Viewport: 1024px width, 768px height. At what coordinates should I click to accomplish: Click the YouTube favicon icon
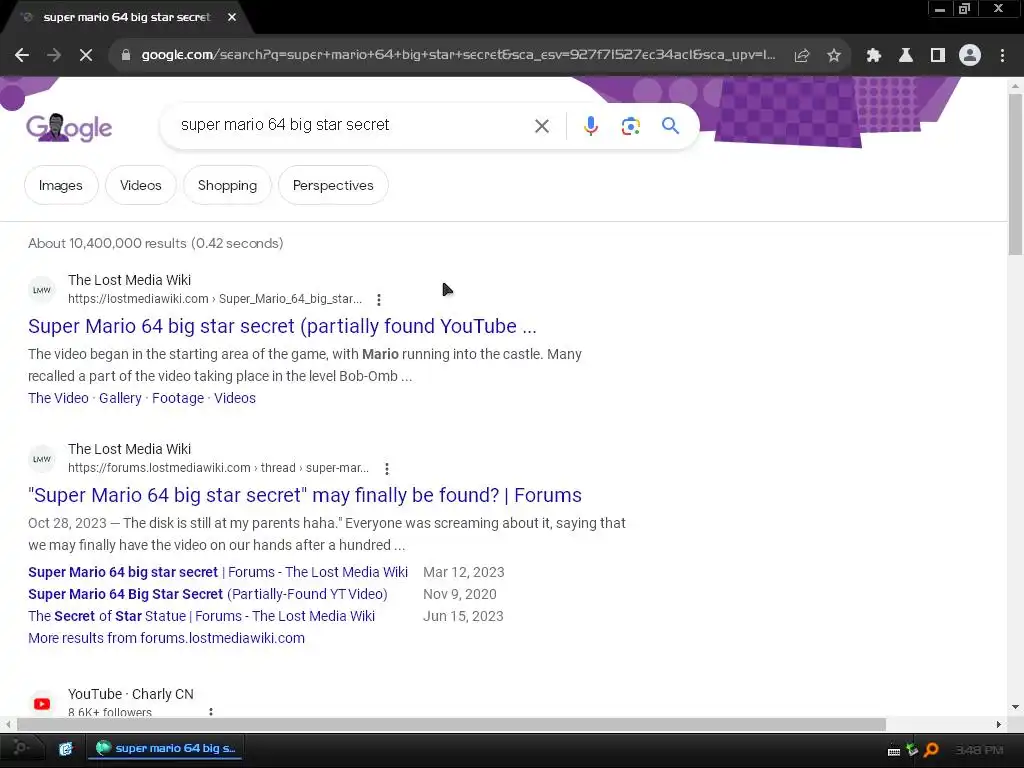click(x=42, y=704)
